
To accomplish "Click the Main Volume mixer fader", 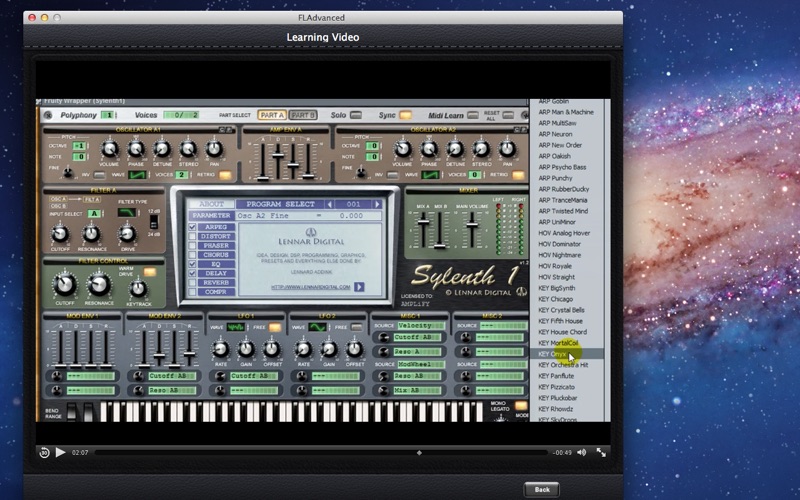I will point(472,224).
